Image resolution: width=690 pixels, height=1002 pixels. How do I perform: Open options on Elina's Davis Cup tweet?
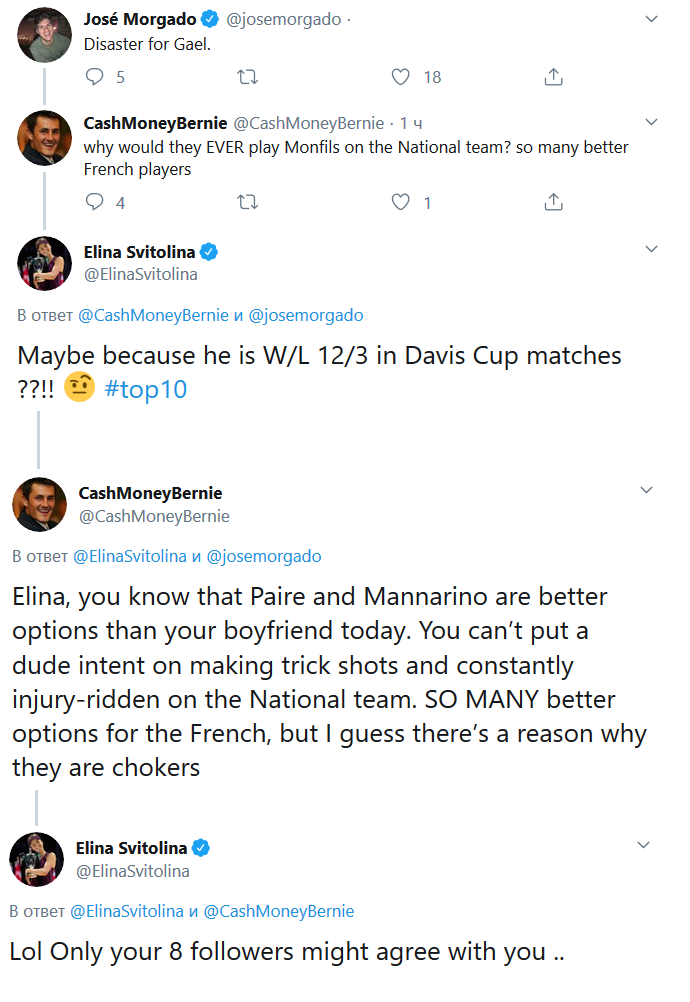tap(651, 249)
